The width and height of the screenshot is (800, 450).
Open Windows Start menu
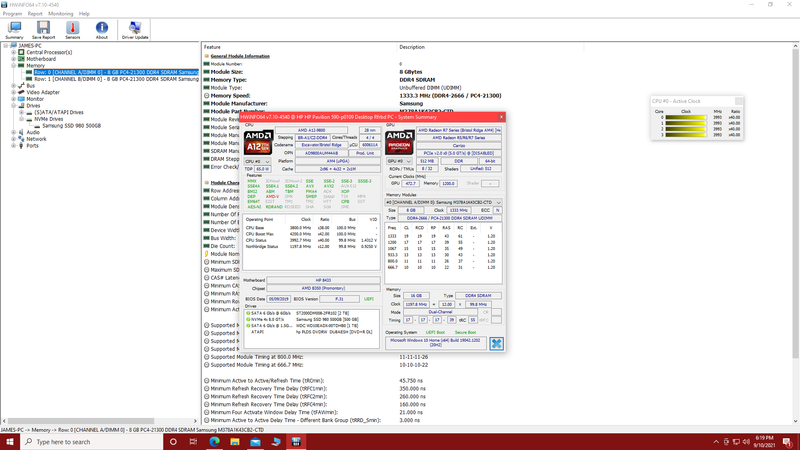click(x=10, y=442)
